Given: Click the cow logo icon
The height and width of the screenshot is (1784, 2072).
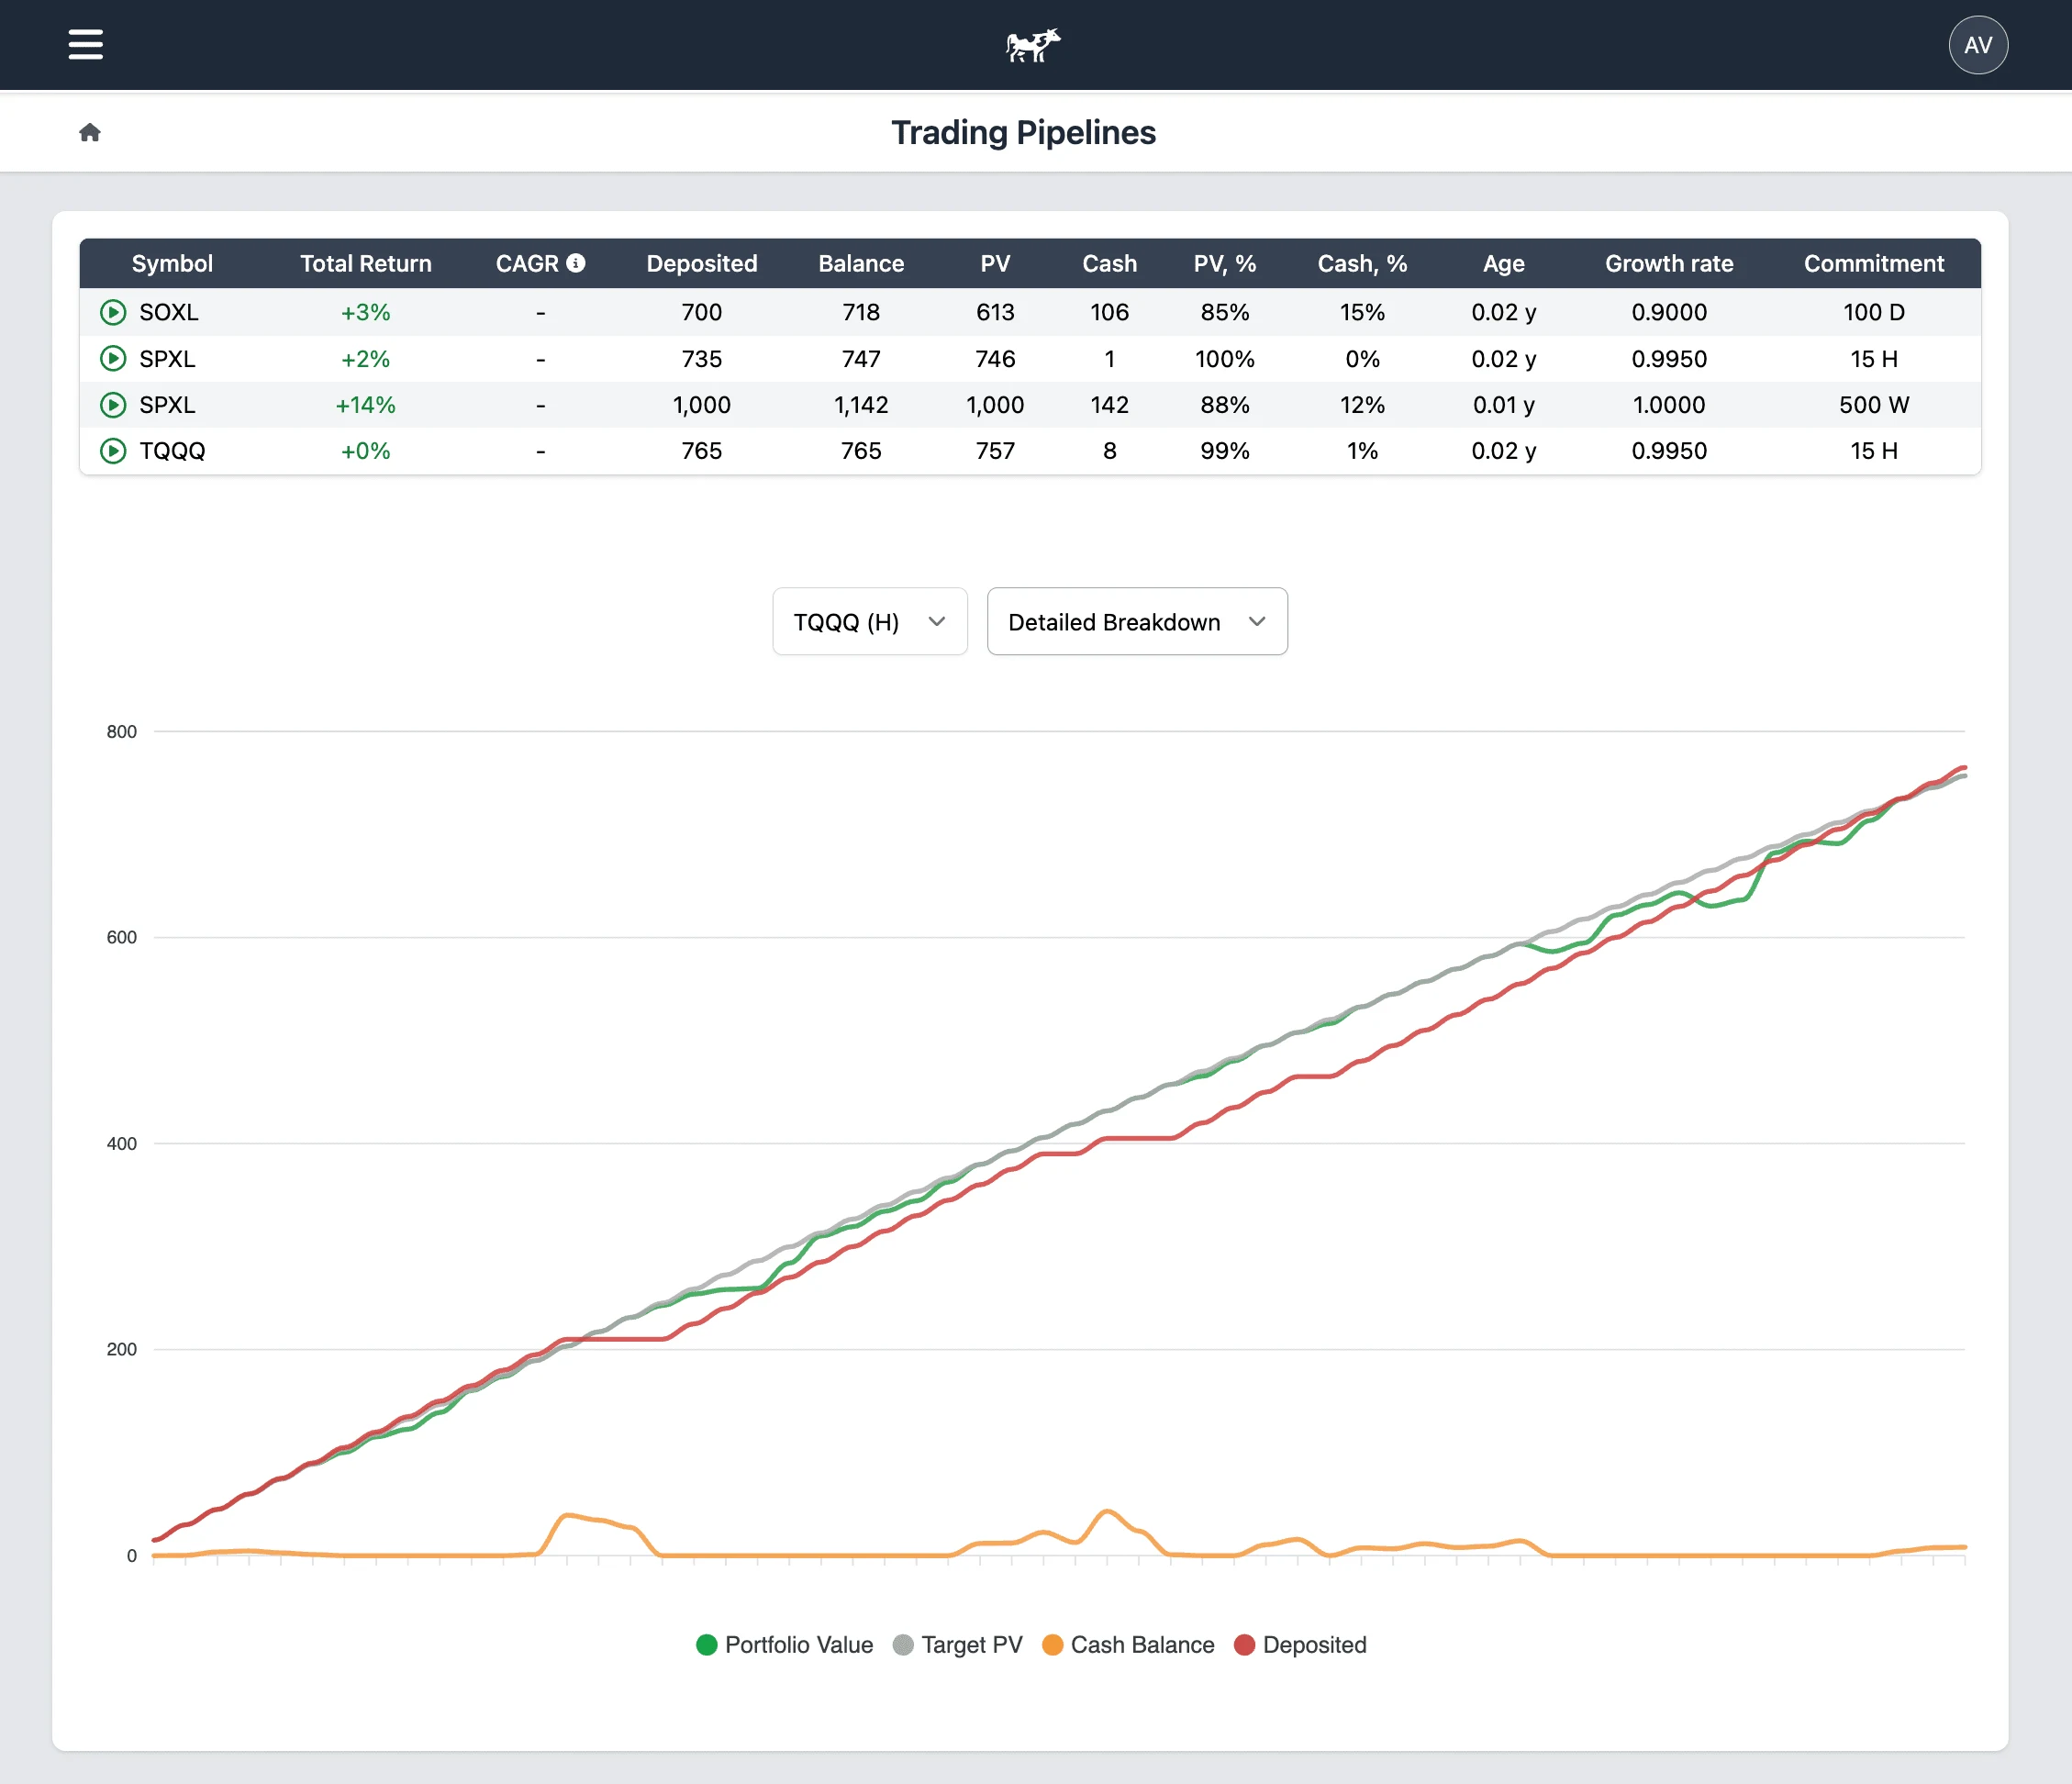Looking at the screenshot, I should pos(1033,45).
